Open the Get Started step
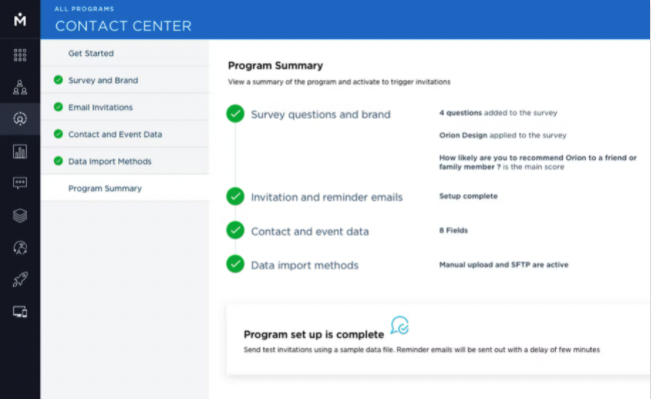Screen dimensions: 651x400 pos(91,53)
